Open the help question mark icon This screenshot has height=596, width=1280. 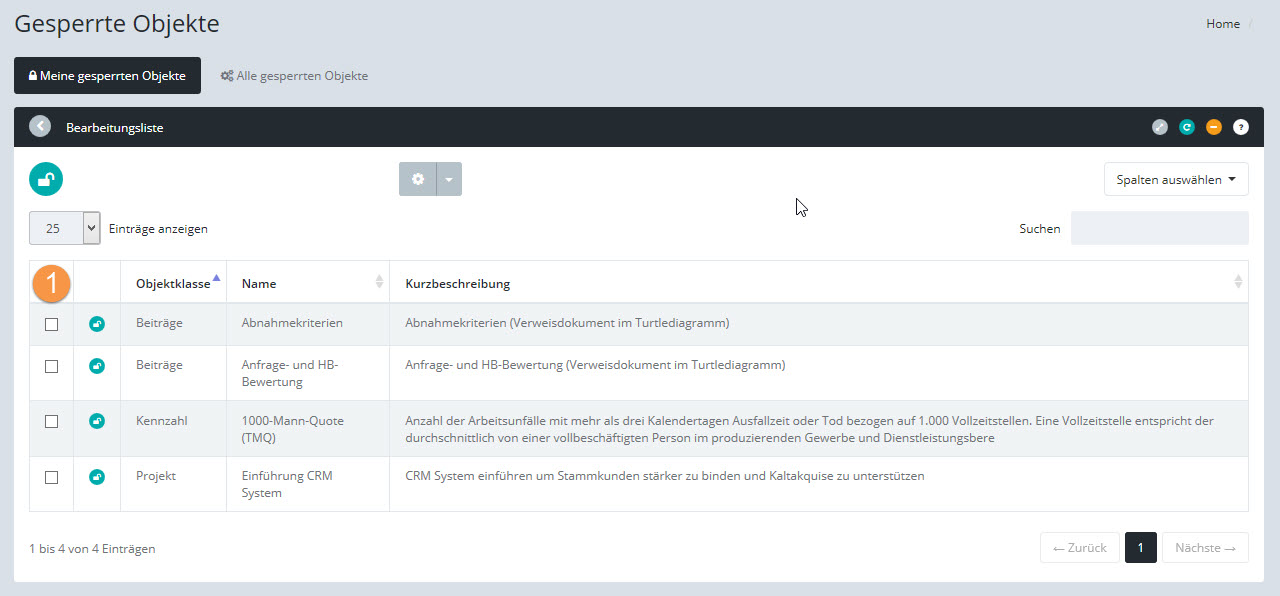(1240, 127)
